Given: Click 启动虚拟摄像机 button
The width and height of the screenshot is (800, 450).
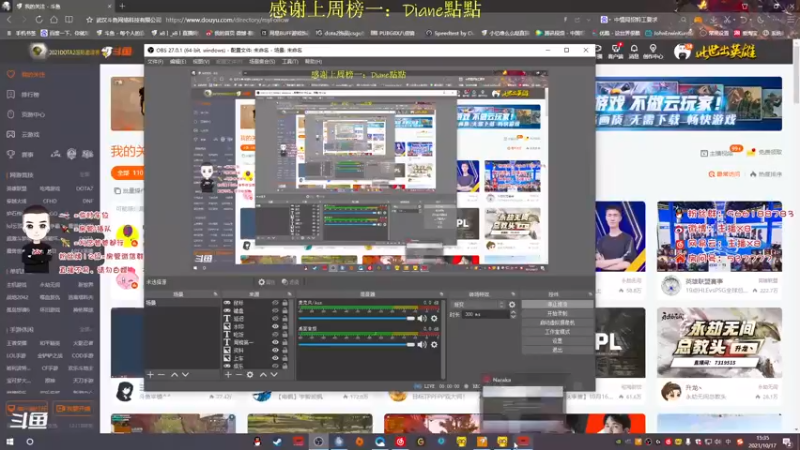Looking at the screenshot, I should [x=557, y=322].
